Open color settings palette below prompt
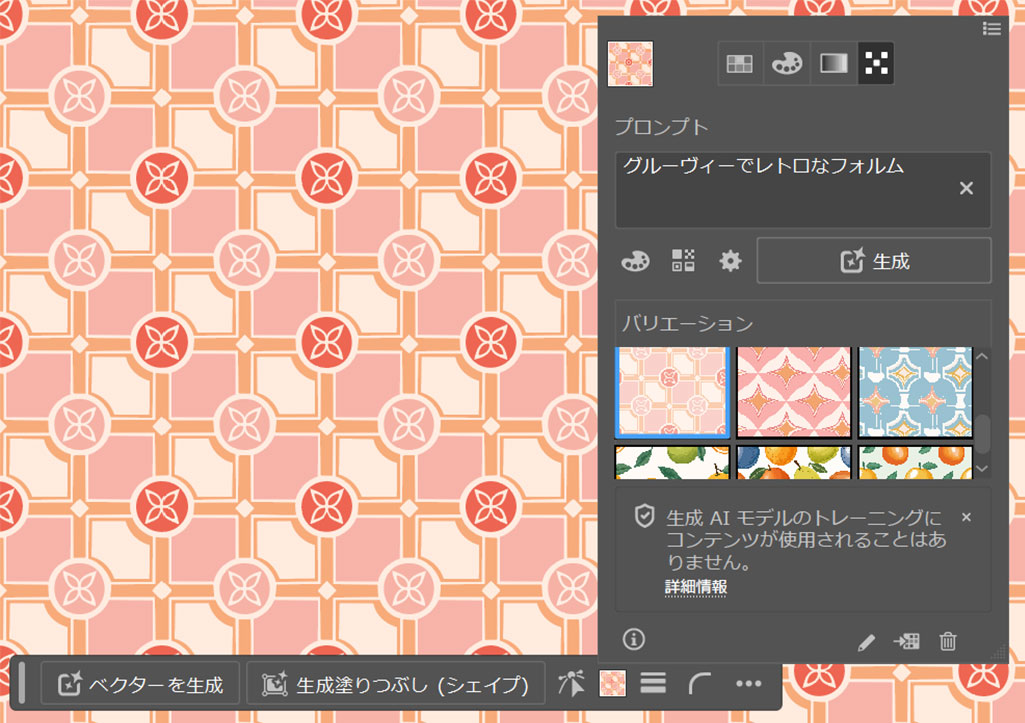Image resolution: width=1025 pixels, height=723 pixels. 635,261
